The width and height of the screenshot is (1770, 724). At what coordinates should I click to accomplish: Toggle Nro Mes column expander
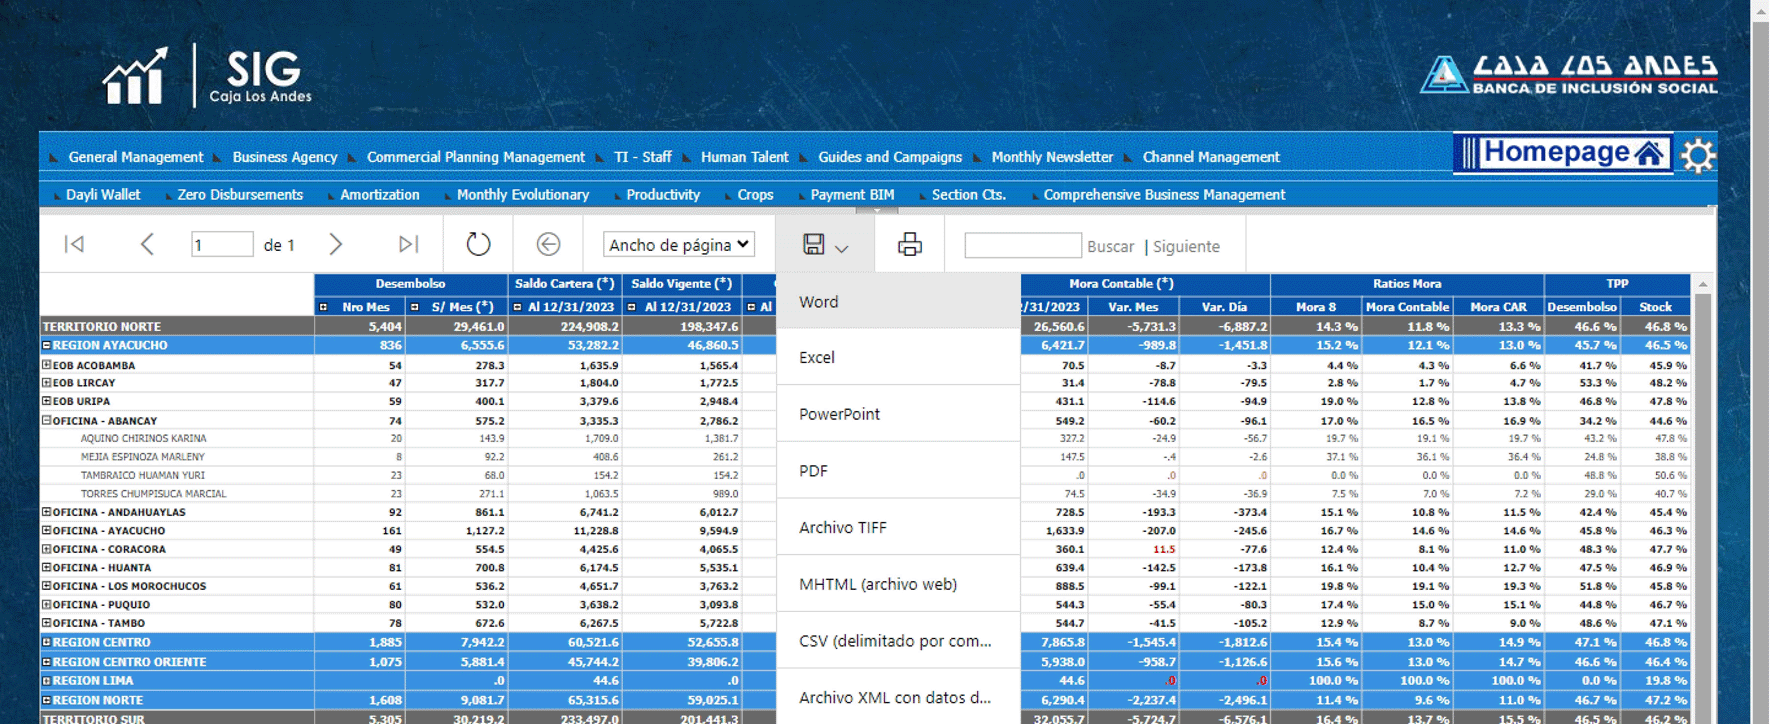(x=323, y=307)
